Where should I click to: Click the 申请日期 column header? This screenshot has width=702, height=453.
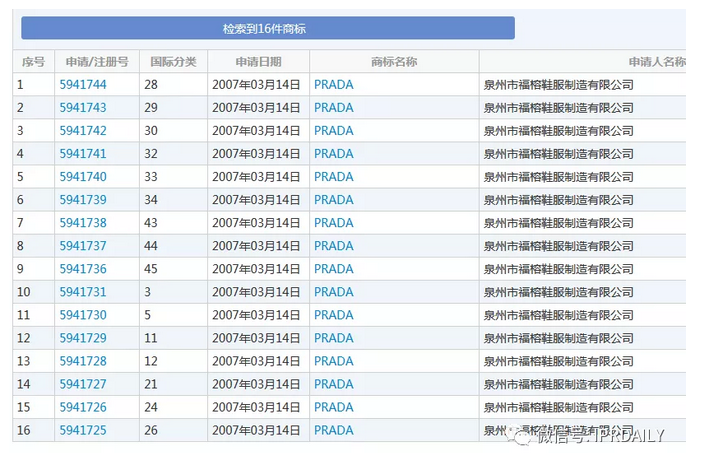258,62
